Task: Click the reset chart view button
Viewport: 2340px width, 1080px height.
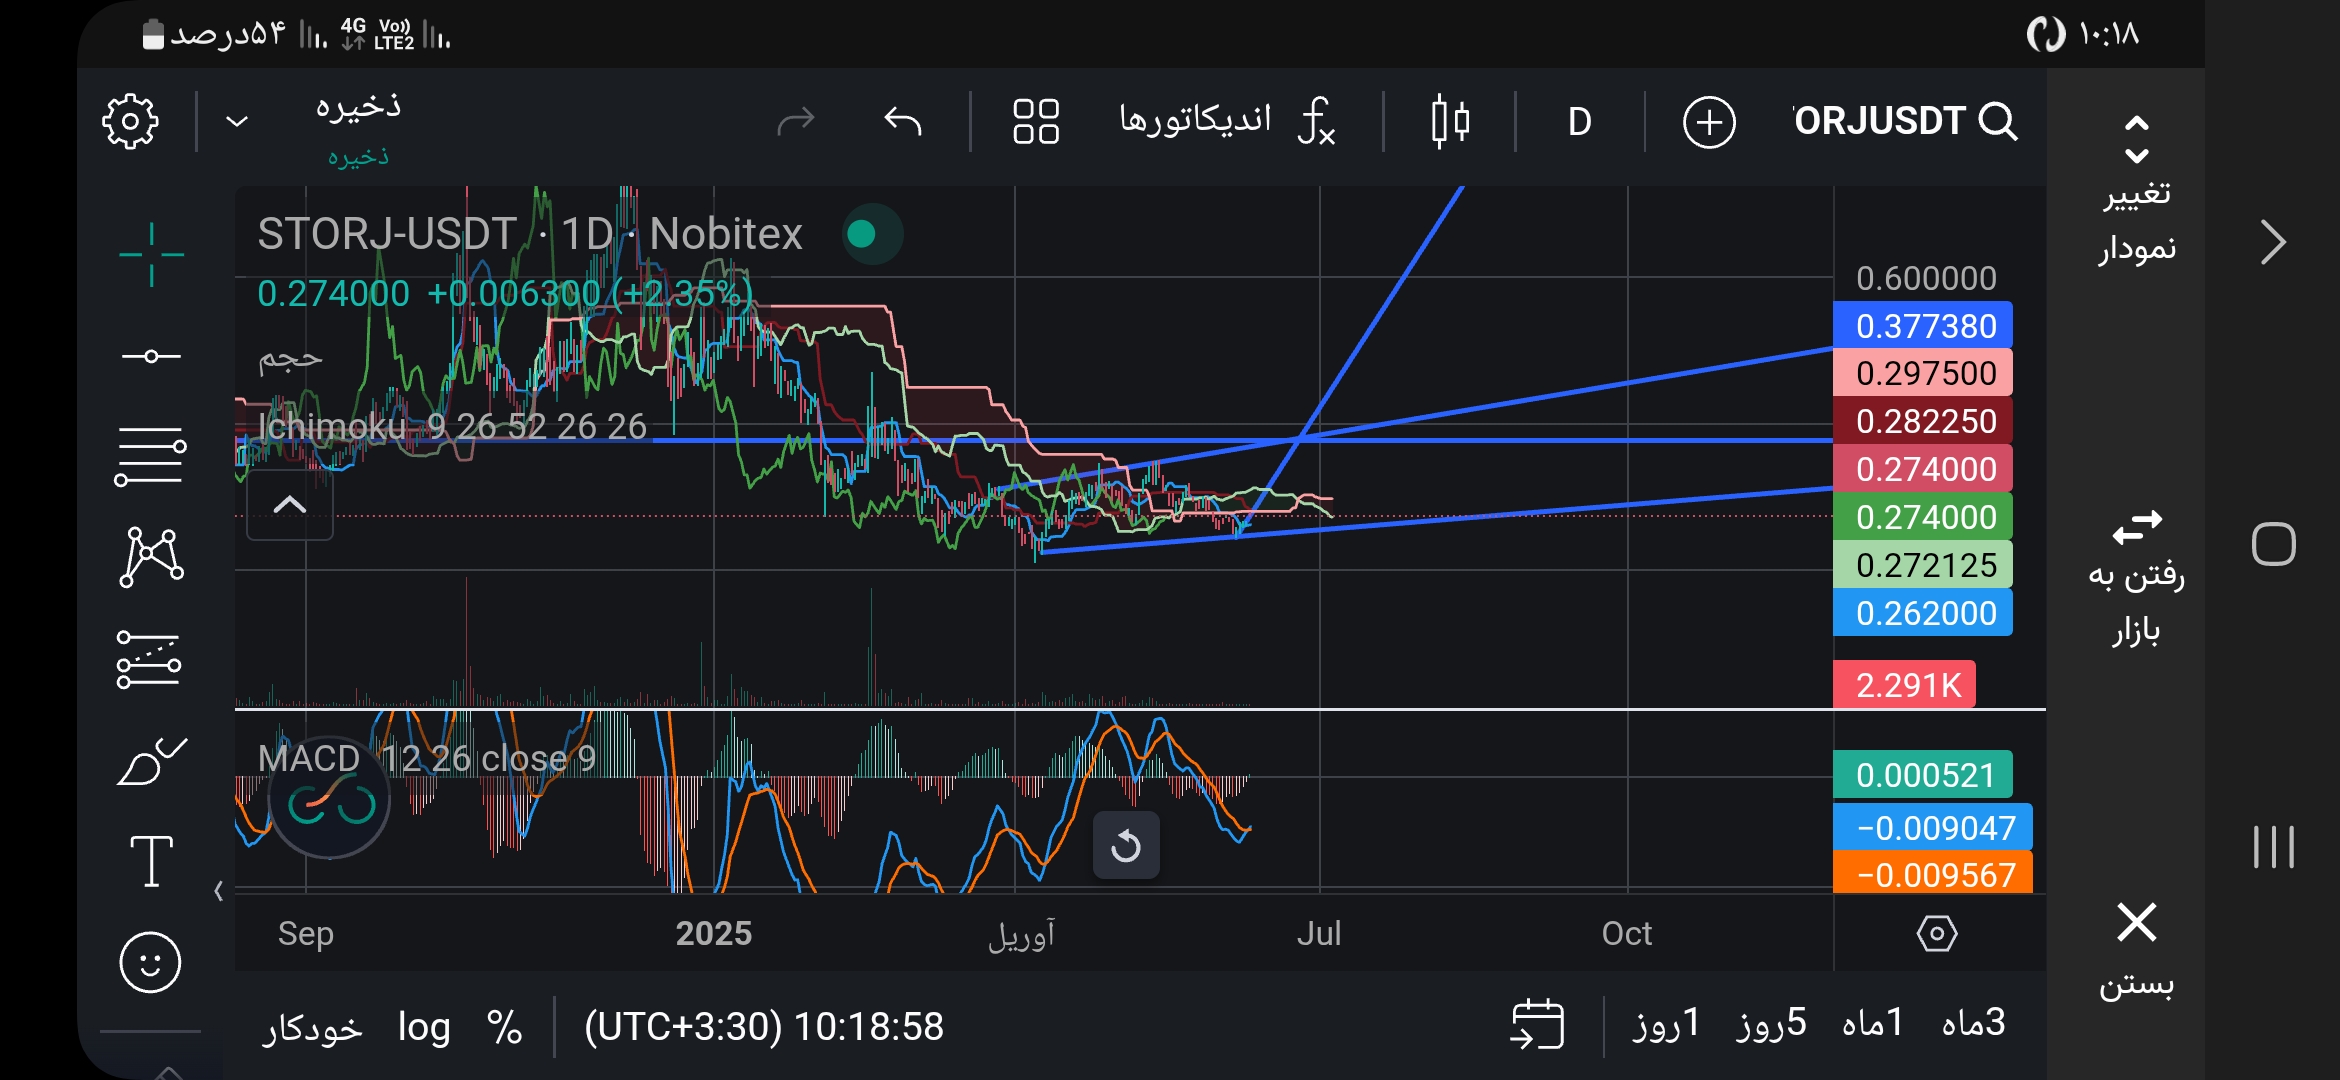Action: coord(1126,846)
